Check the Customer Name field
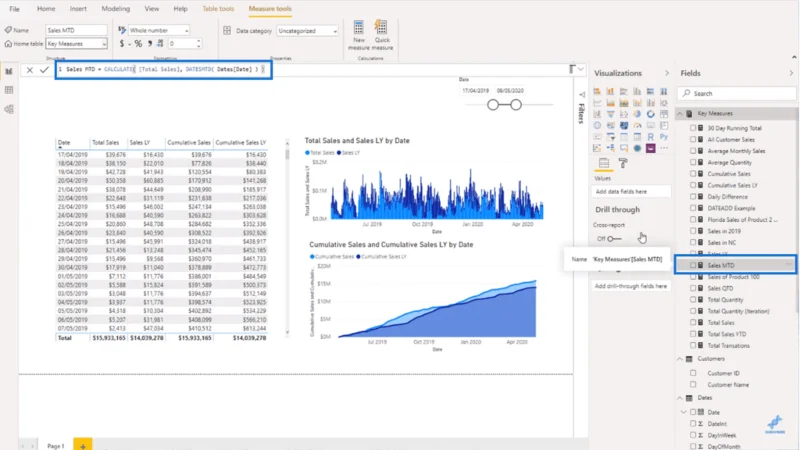800x450 pixels. (693, 385)
